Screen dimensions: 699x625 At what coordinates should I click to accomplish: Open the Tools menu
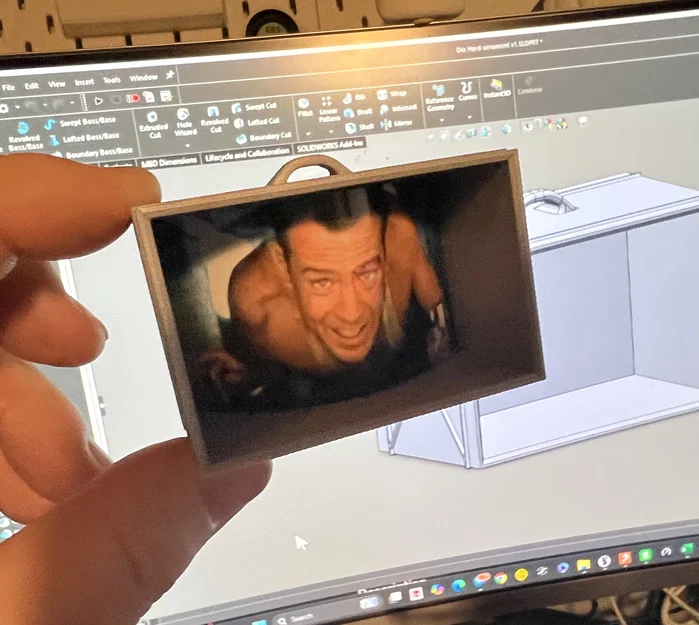pos(111,80)
